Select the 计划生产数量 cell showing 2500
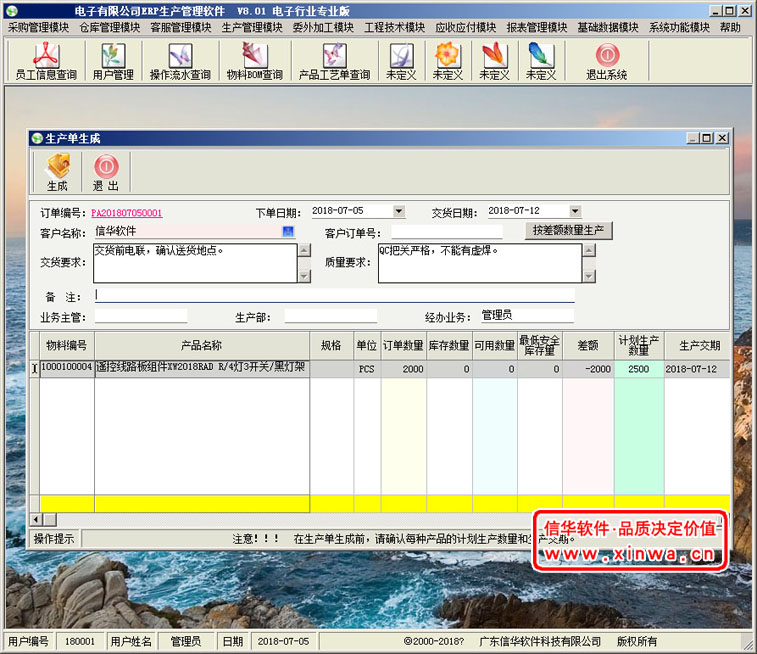This screenshot has width=757, height=654. point(638,369)
